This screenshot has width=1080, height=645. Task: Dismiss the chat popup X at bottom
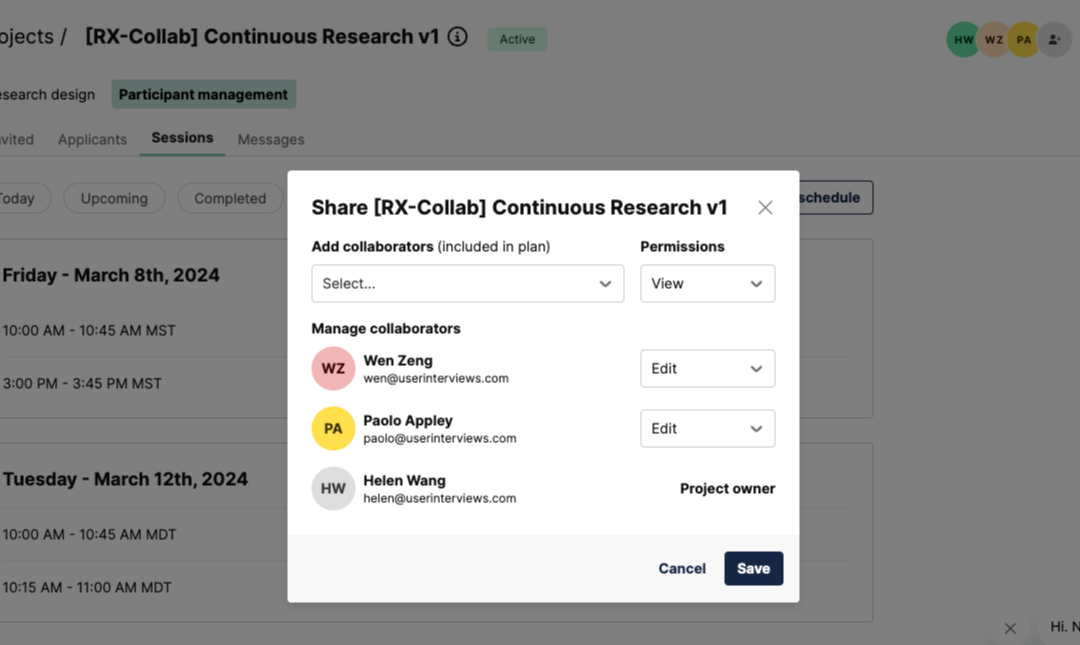click(1010, 628)
